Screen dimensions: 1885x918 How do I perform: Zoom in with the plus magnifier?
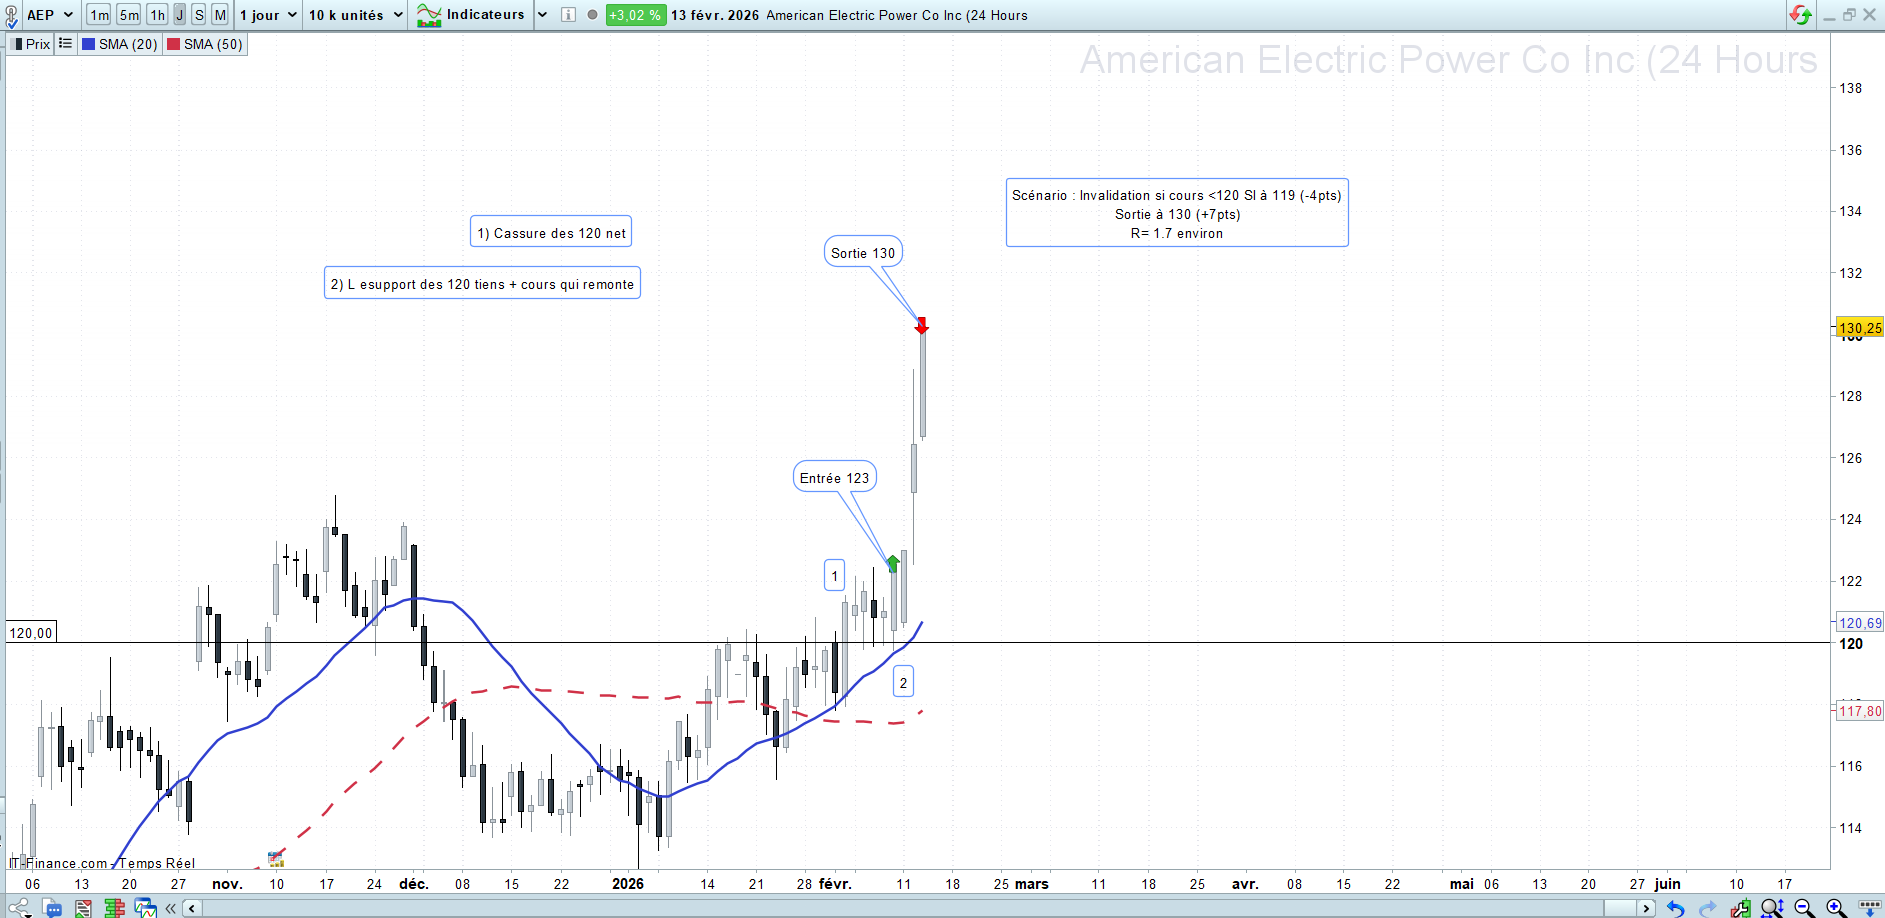[1836, 908]
